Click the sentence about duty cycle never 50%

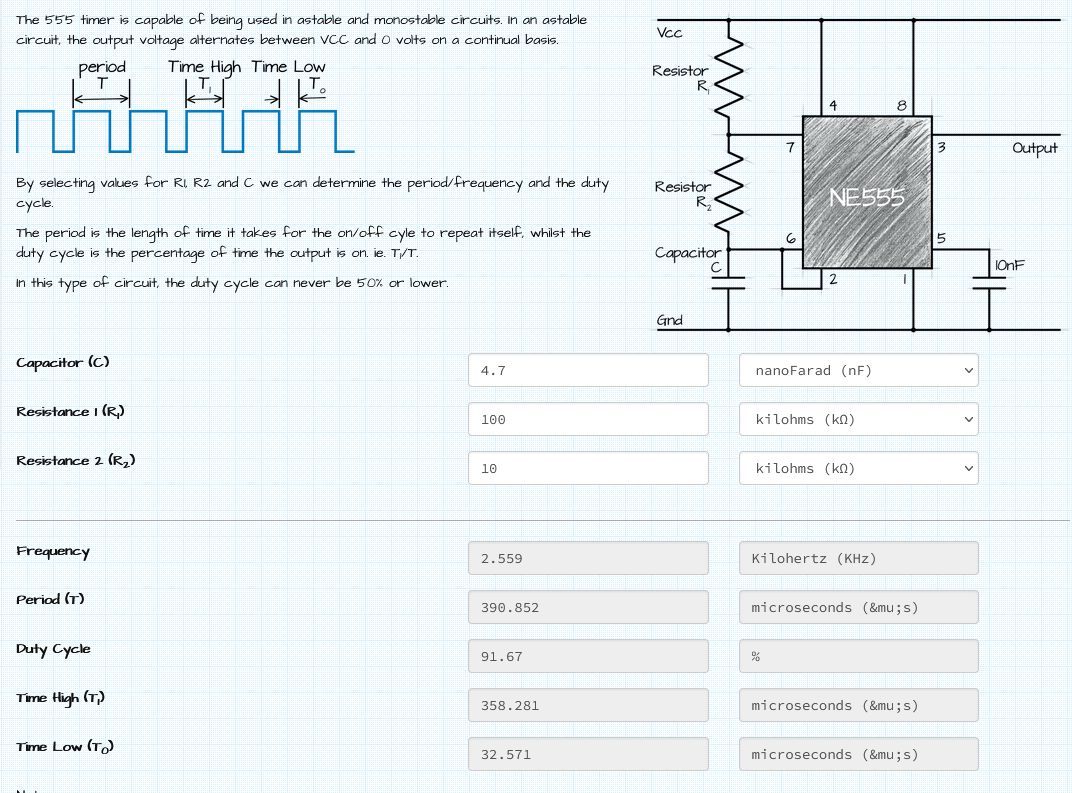(232, 282)
